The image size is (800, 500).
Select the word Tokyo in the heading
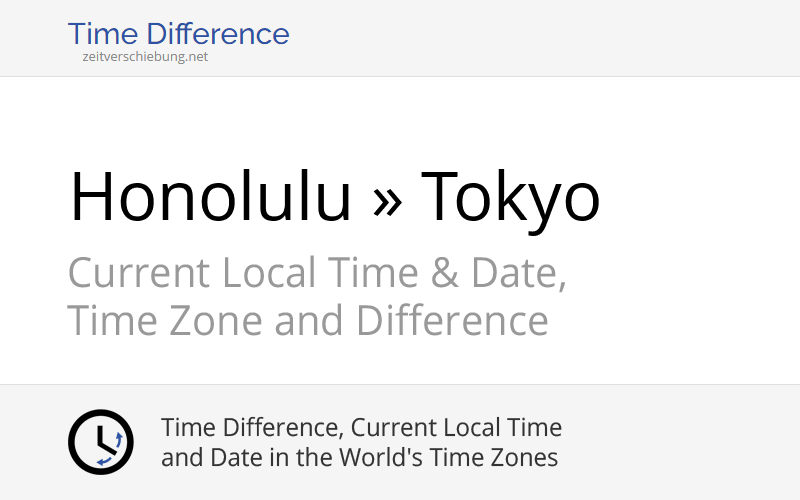tap(510, 196)
